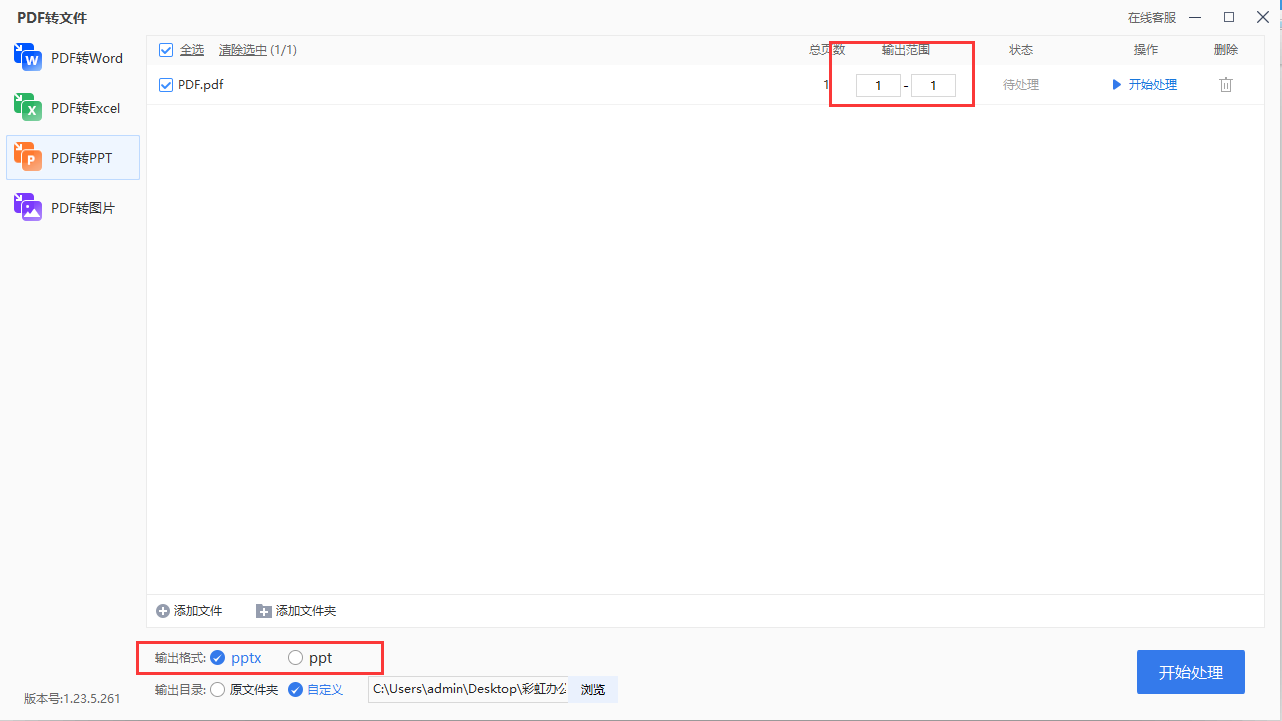Image resolution: width=1282 pixels, height=721 pixels.
Task: Click the folder icon beside 添加文件夹
Action: [x=264, y=611]
